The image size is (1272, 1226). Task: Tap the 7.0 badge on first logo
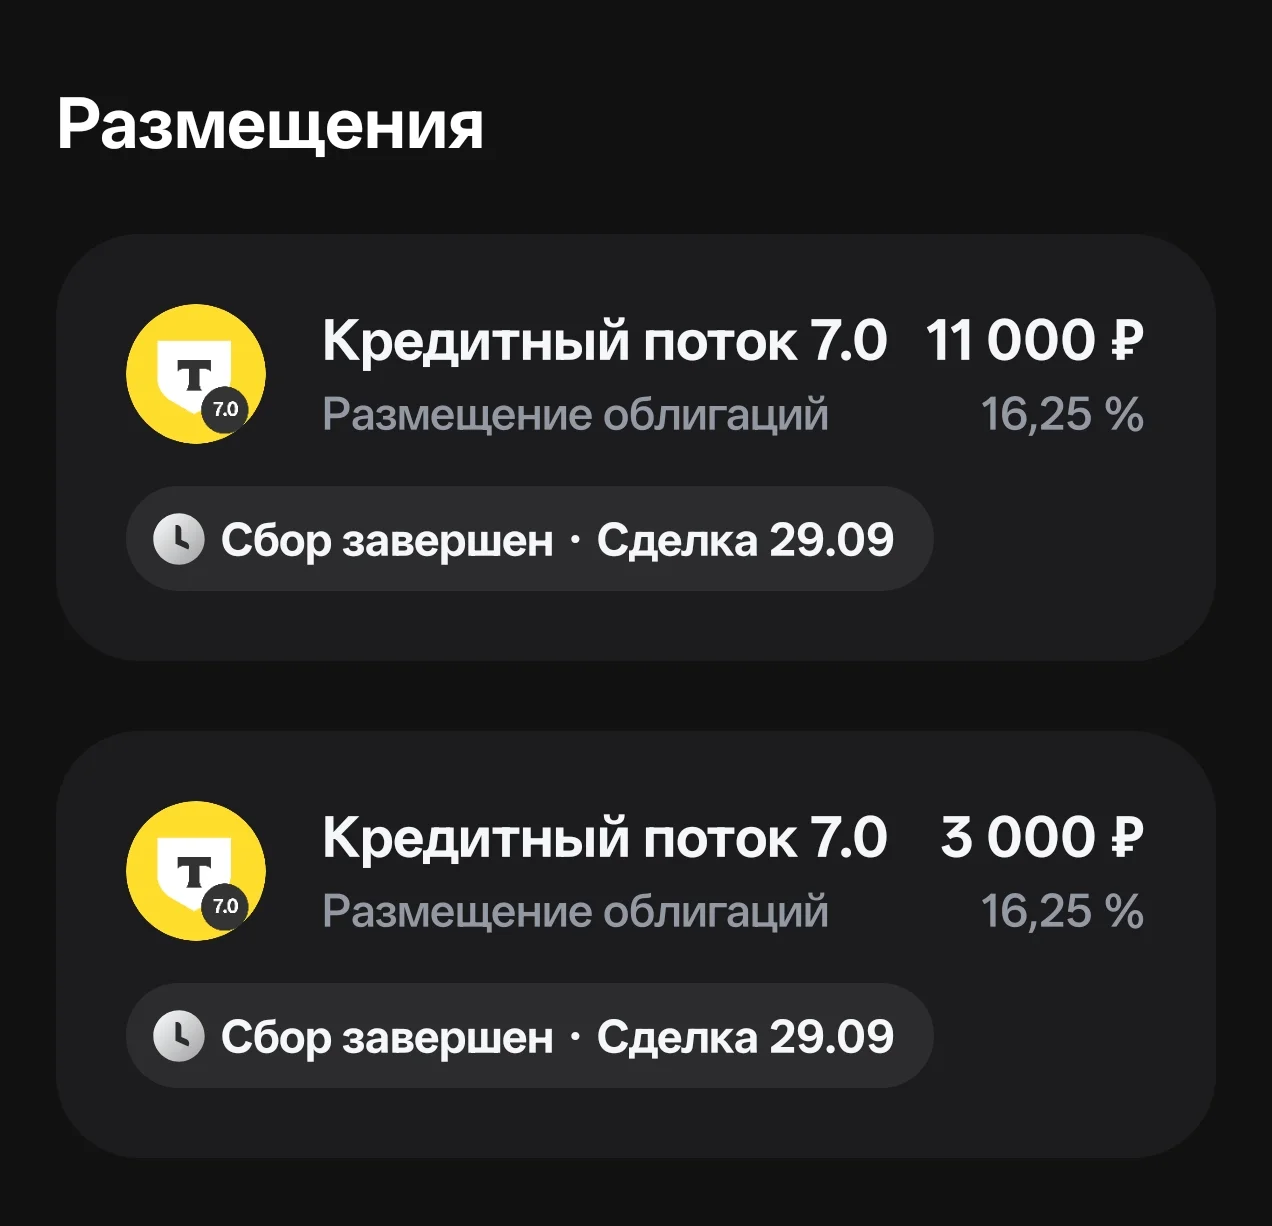(x=226, y=409)
